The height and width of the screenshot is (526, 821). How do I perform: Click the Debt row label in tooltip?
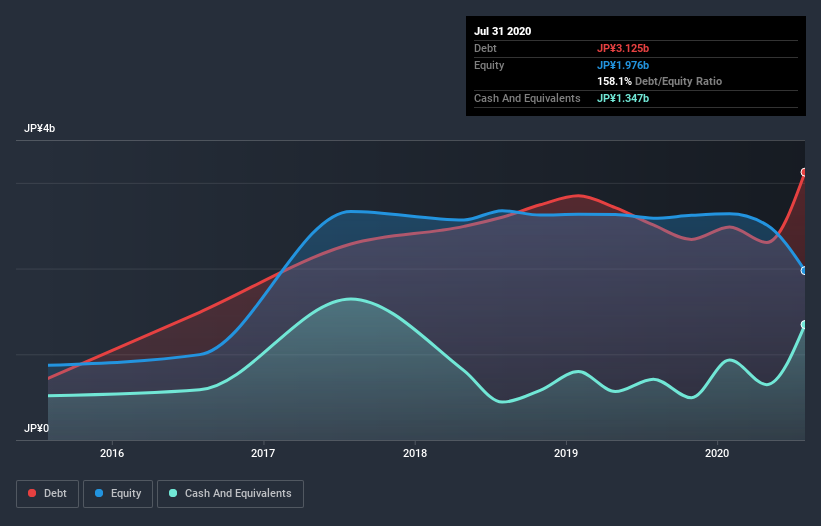[485, 48]
